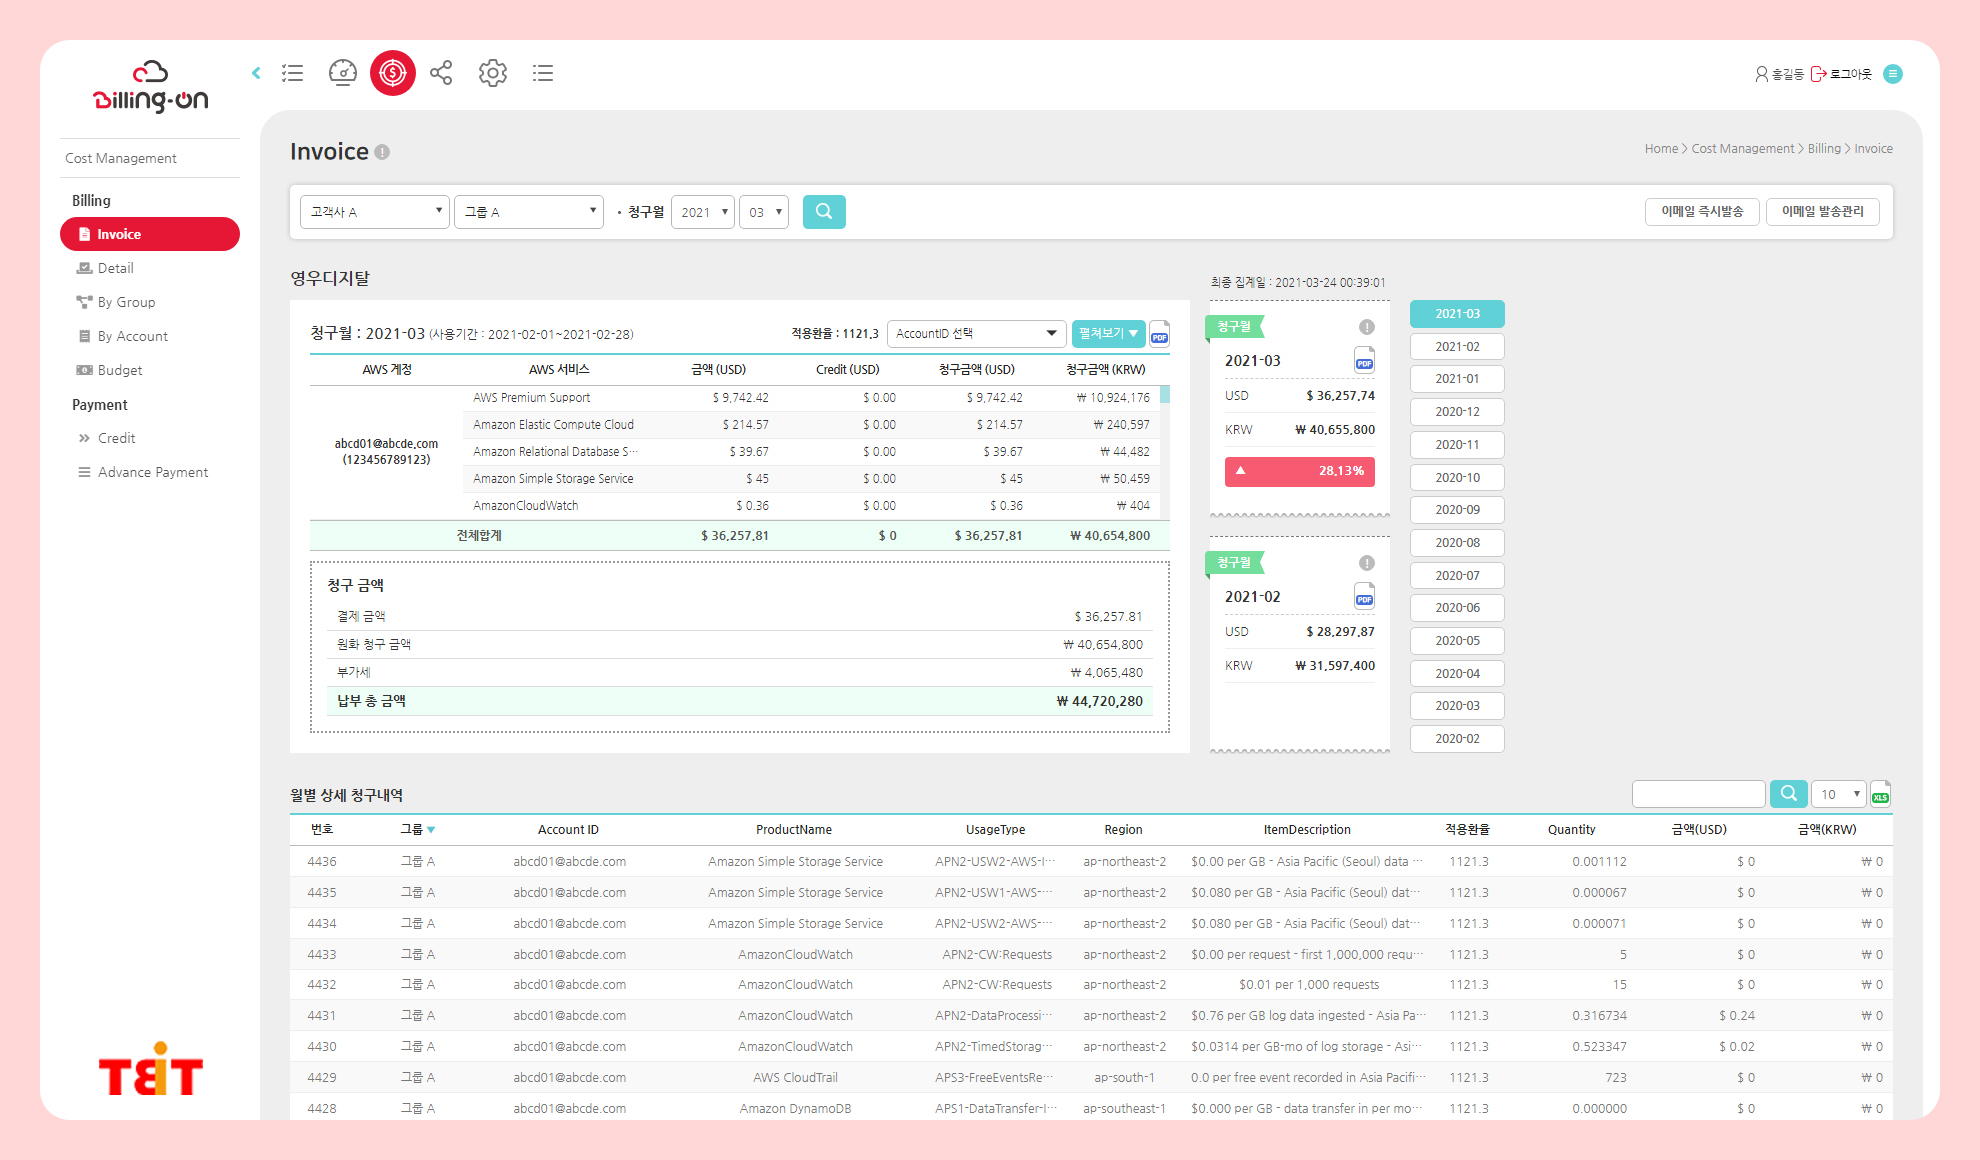Viewport: 1980px width, 1160px height.
Task: Download PDF for the 2021-03 invoice card
Action: coord(1364,360)
